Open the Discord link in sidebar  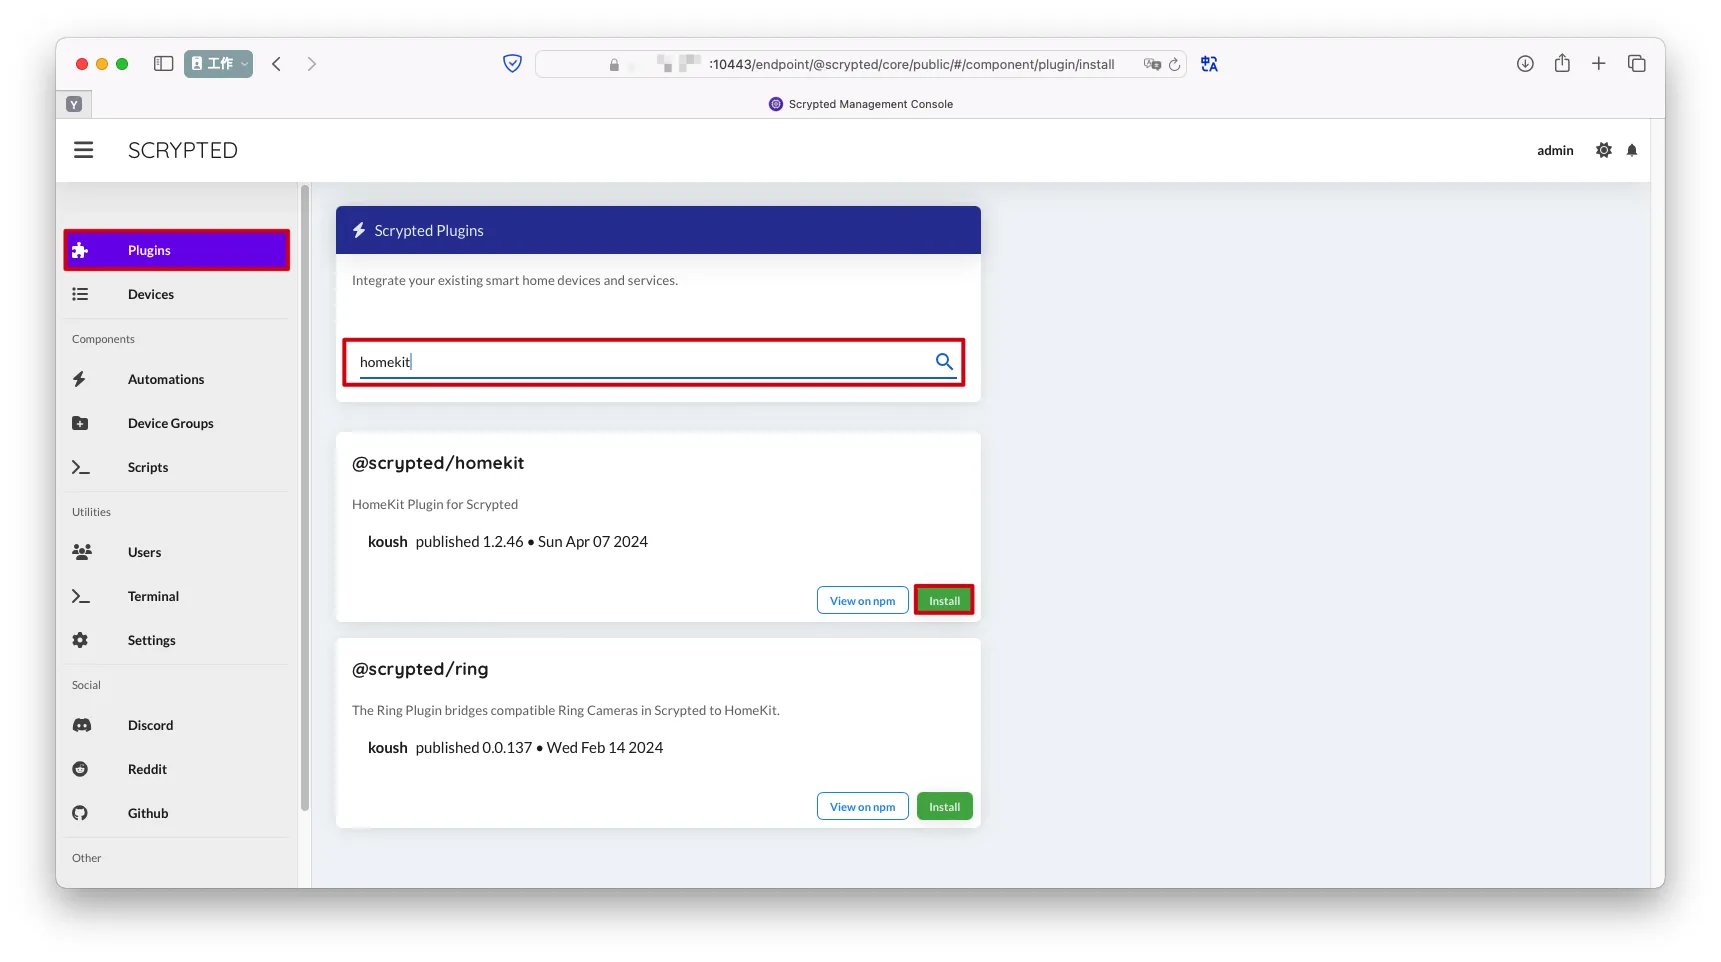tap(177, 725)
